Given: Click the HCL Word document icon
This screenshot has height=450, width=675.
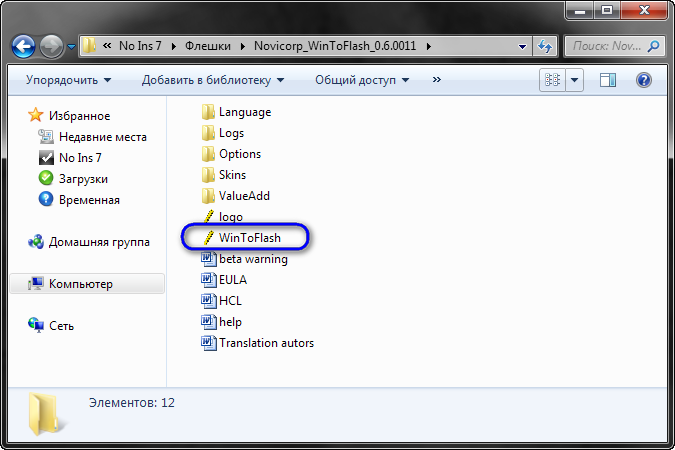Looking at the screenshot, I should pos(209,301).
